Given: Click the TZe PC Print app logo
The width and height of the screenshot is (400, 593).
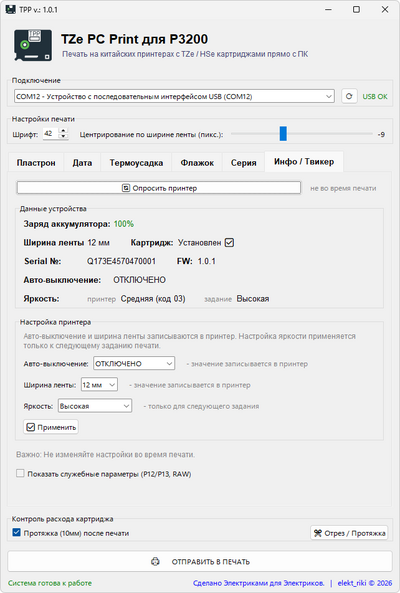Looking at the screenshot, I should pos(33,45).
